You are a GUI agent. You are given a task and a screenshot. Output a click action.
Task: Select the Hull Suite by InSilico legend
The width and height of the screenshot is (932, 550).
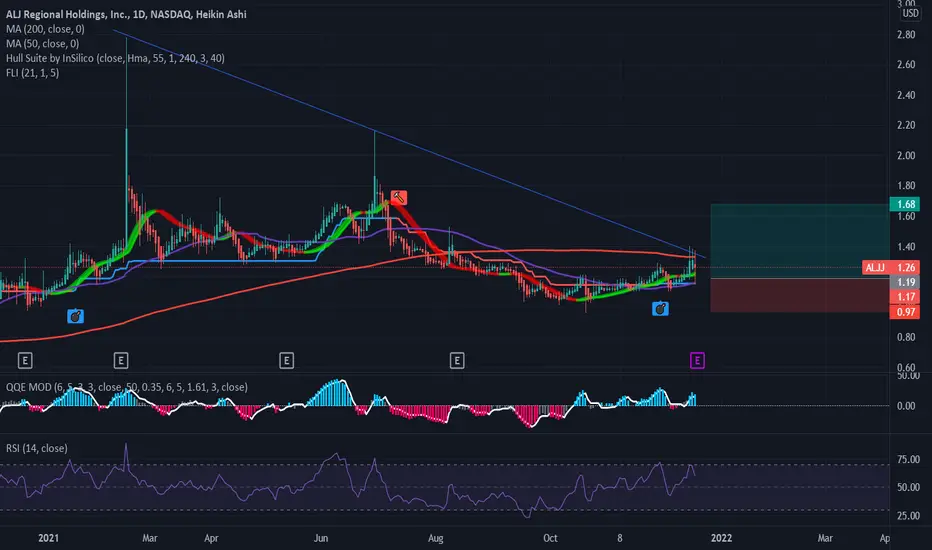115,58
